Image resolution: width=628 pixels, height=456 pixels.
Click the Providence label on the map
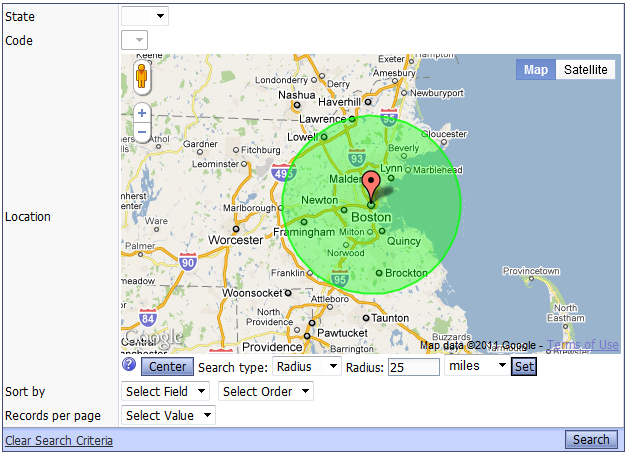(272, 347)
